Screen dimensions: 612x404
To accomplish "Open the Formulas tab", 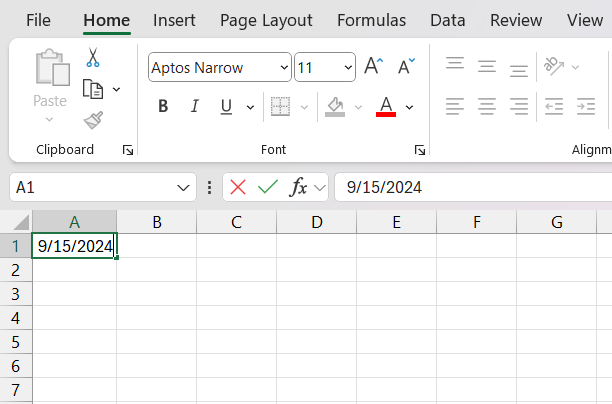I will (372, 20).
